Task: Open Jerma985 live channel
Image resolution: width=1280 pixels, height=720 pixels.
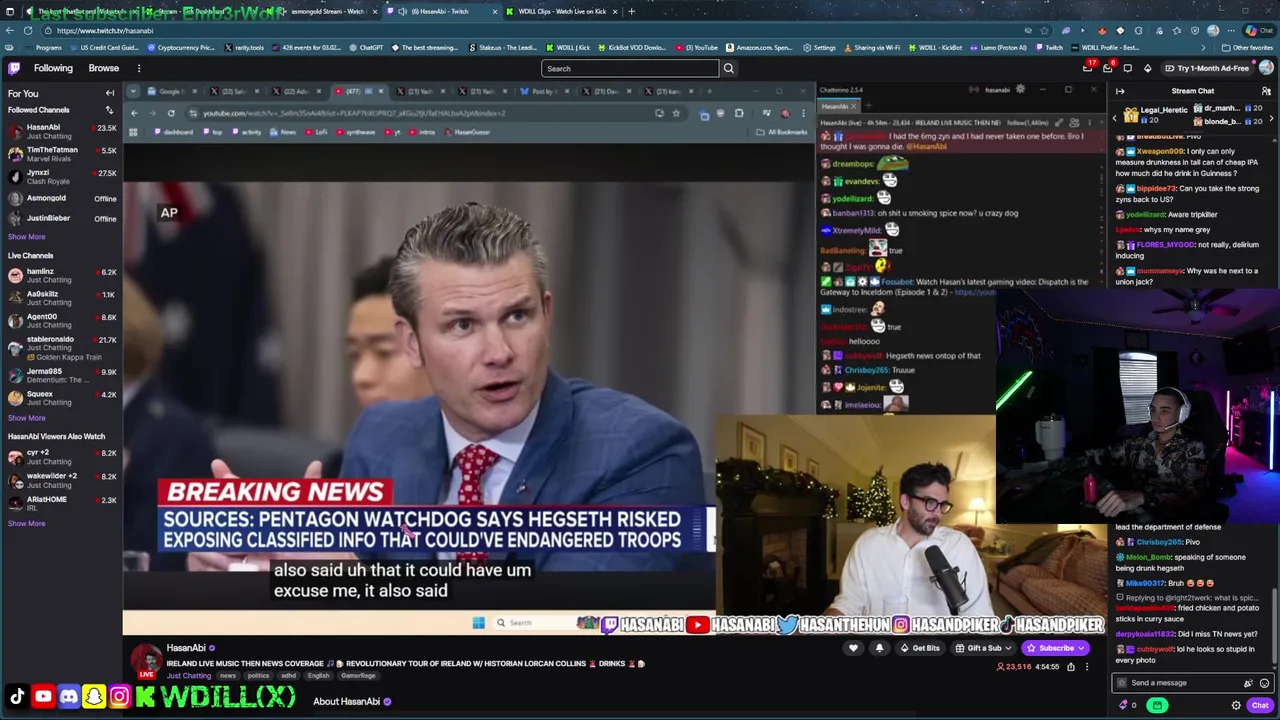Action: coord(61,375)
